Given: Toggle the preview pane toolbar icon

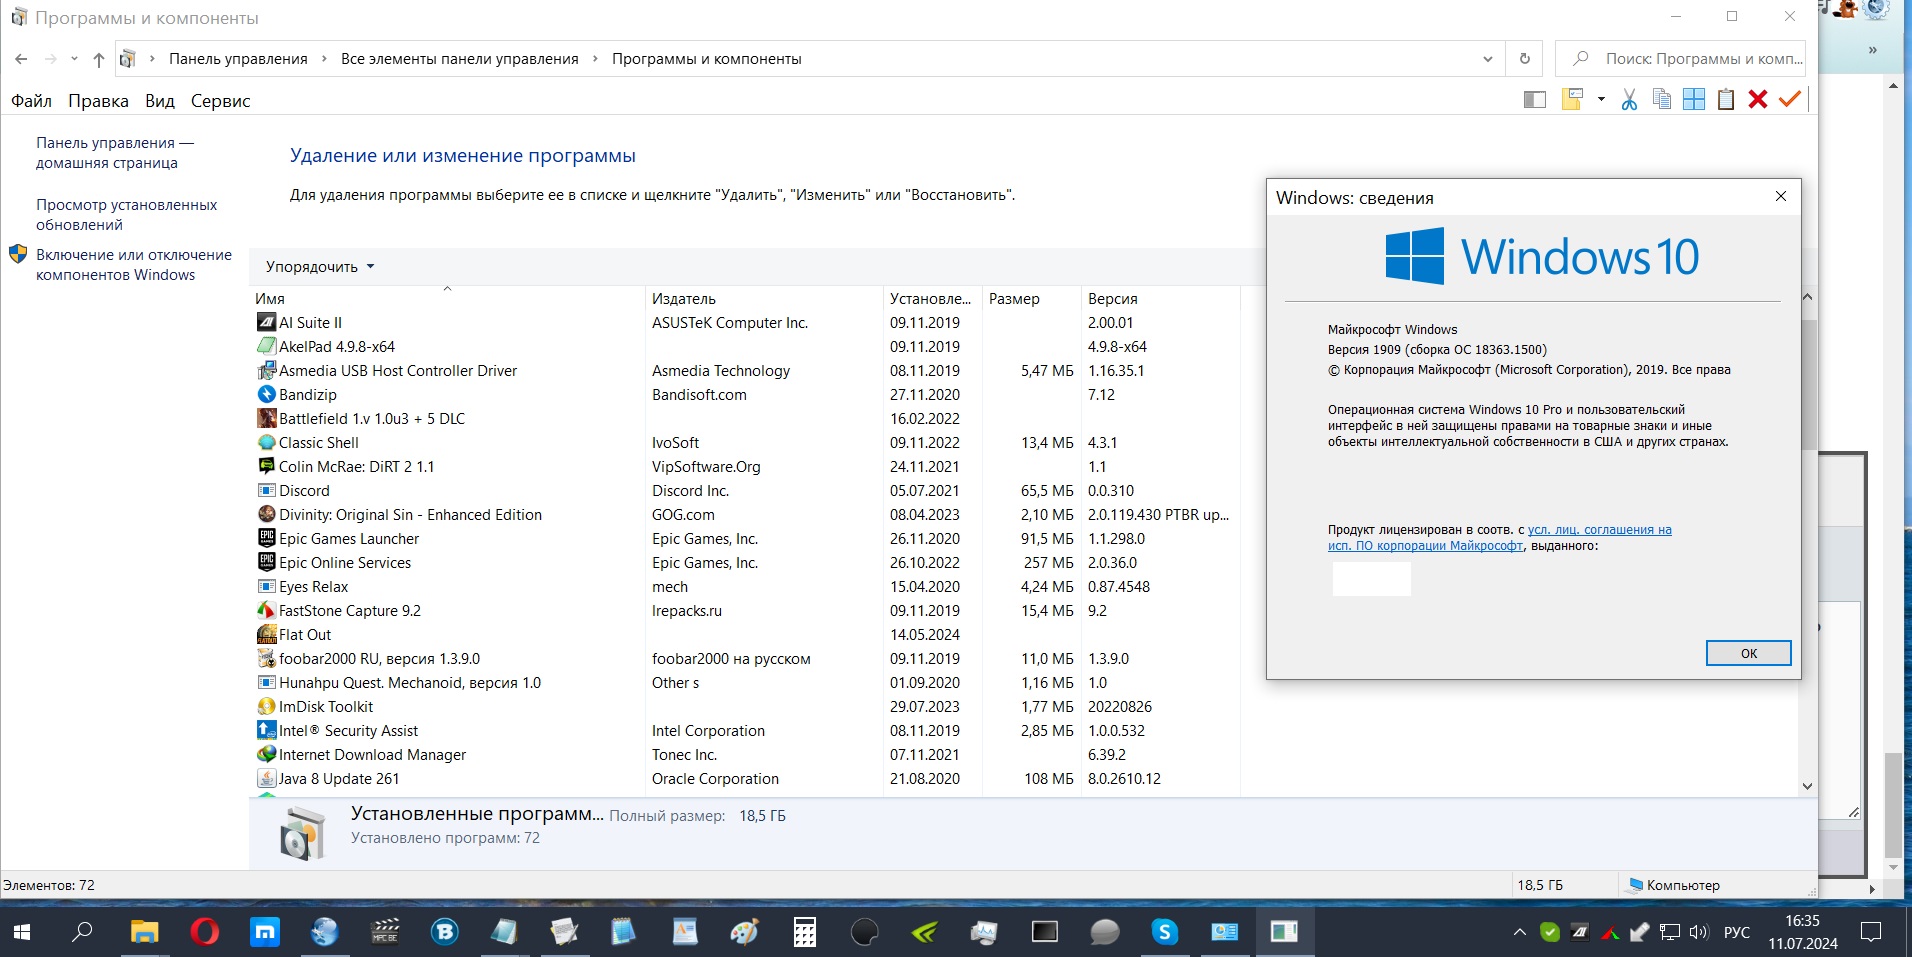Looking at the screenshot, I should pyautogui.click(x=1534, y=99).
